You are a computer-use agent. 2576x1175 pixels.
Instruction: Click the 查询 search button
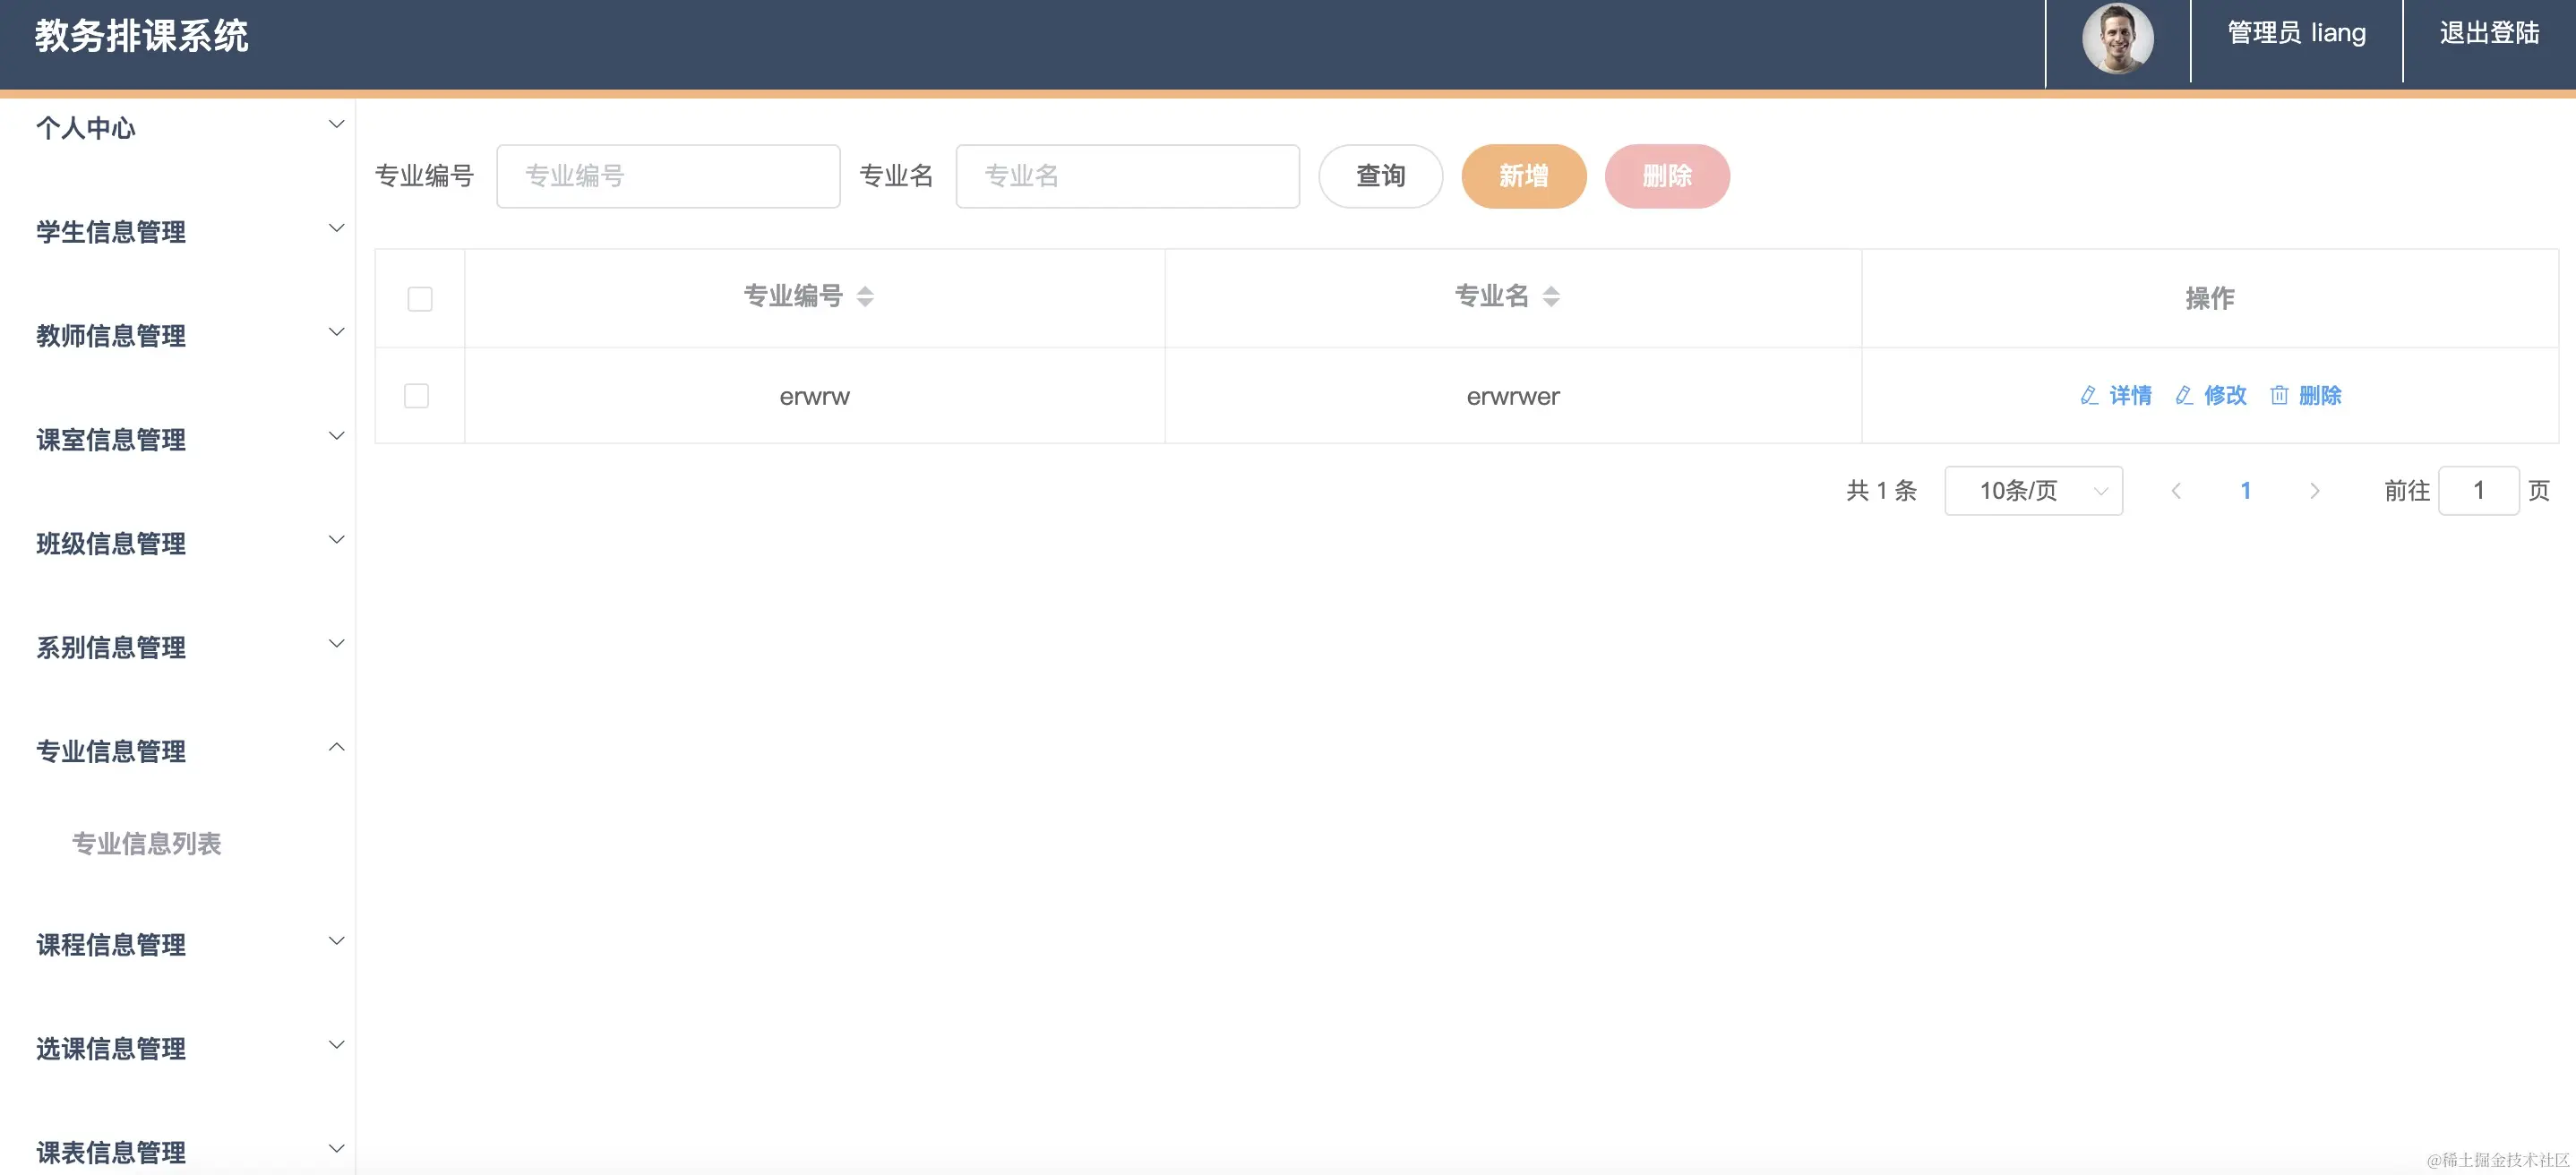pyautogui.click(x=1380, y=176)
